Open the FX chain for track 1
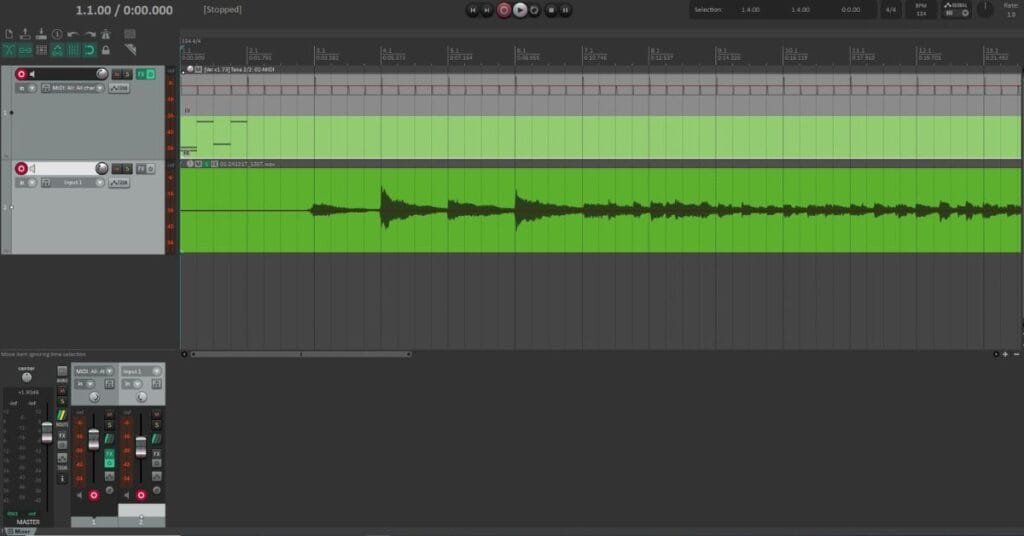Viewport: 1024px width, 536px height. (x=140, y=74)
